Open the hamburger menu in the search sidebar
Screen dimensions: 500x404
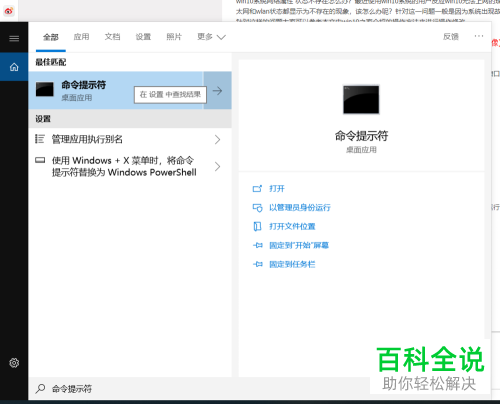[14, 39]
